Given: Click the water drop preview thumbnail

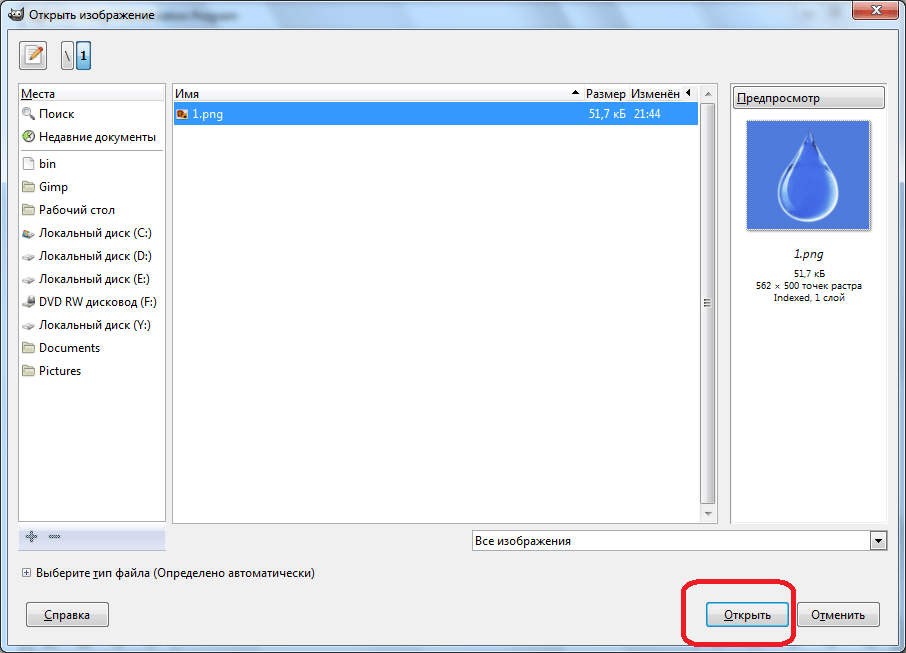Looking at the screenshot, I should tap(808, 175).
